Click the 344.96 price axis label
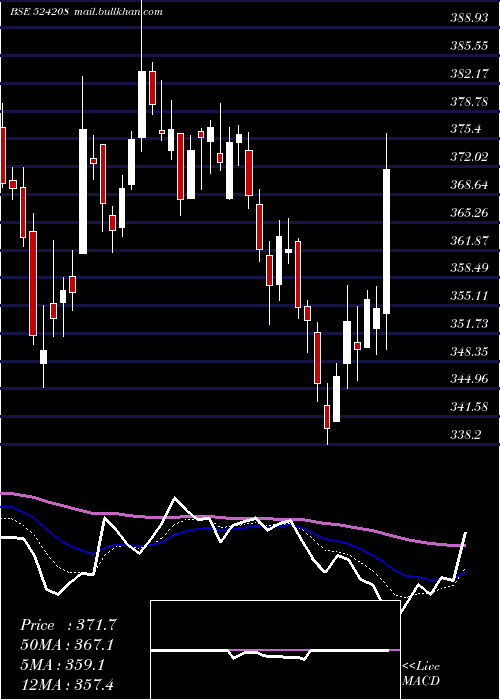 pyautogui.click(x=470, y=379)
